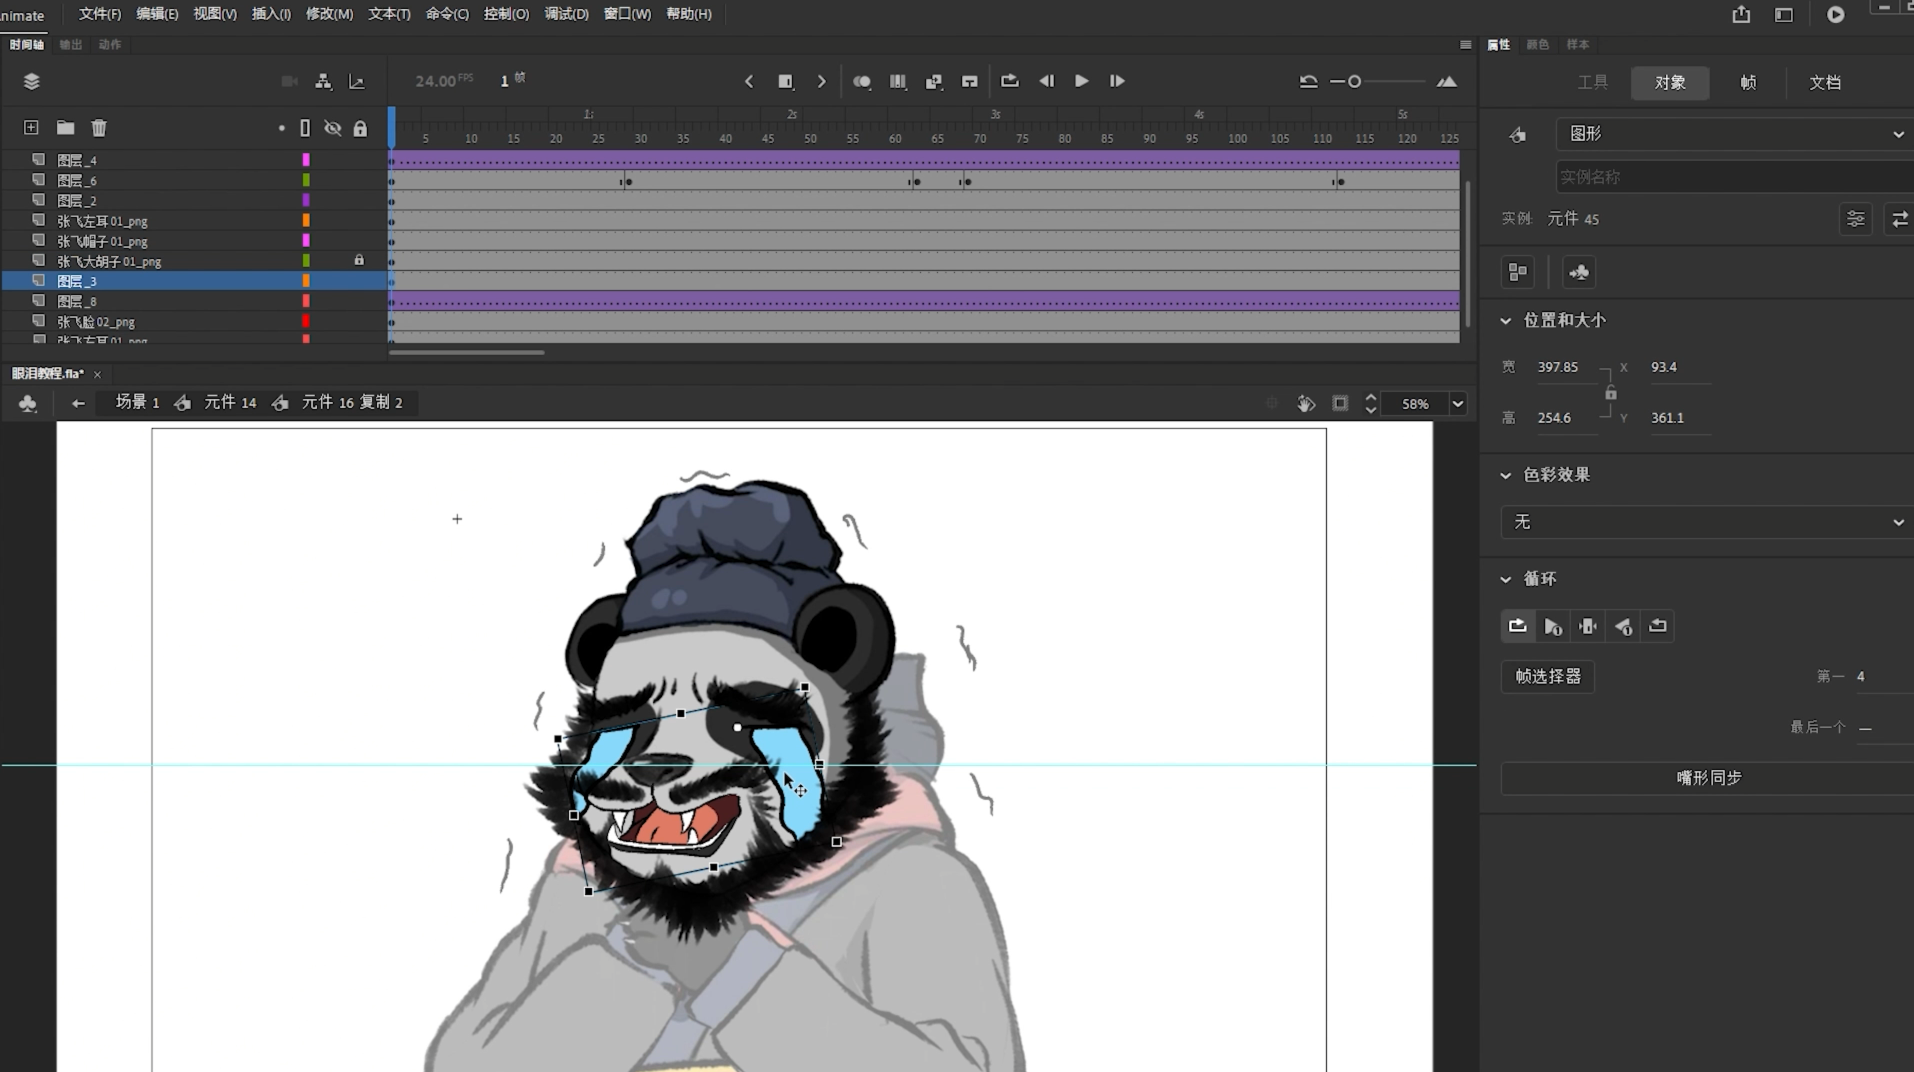The width and height of the screenshot is (1914, 1072).
Task: Open the 图形 symbol type dropdown
Action: 1735,134
